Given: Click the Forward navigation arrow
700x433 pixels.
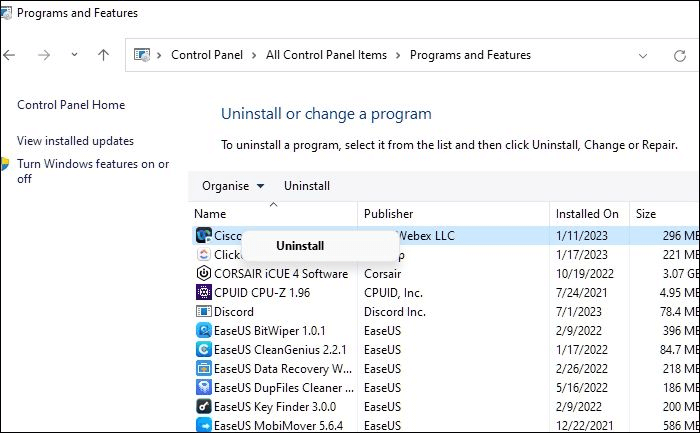Looking at the screenshot, I should [44, 55].
